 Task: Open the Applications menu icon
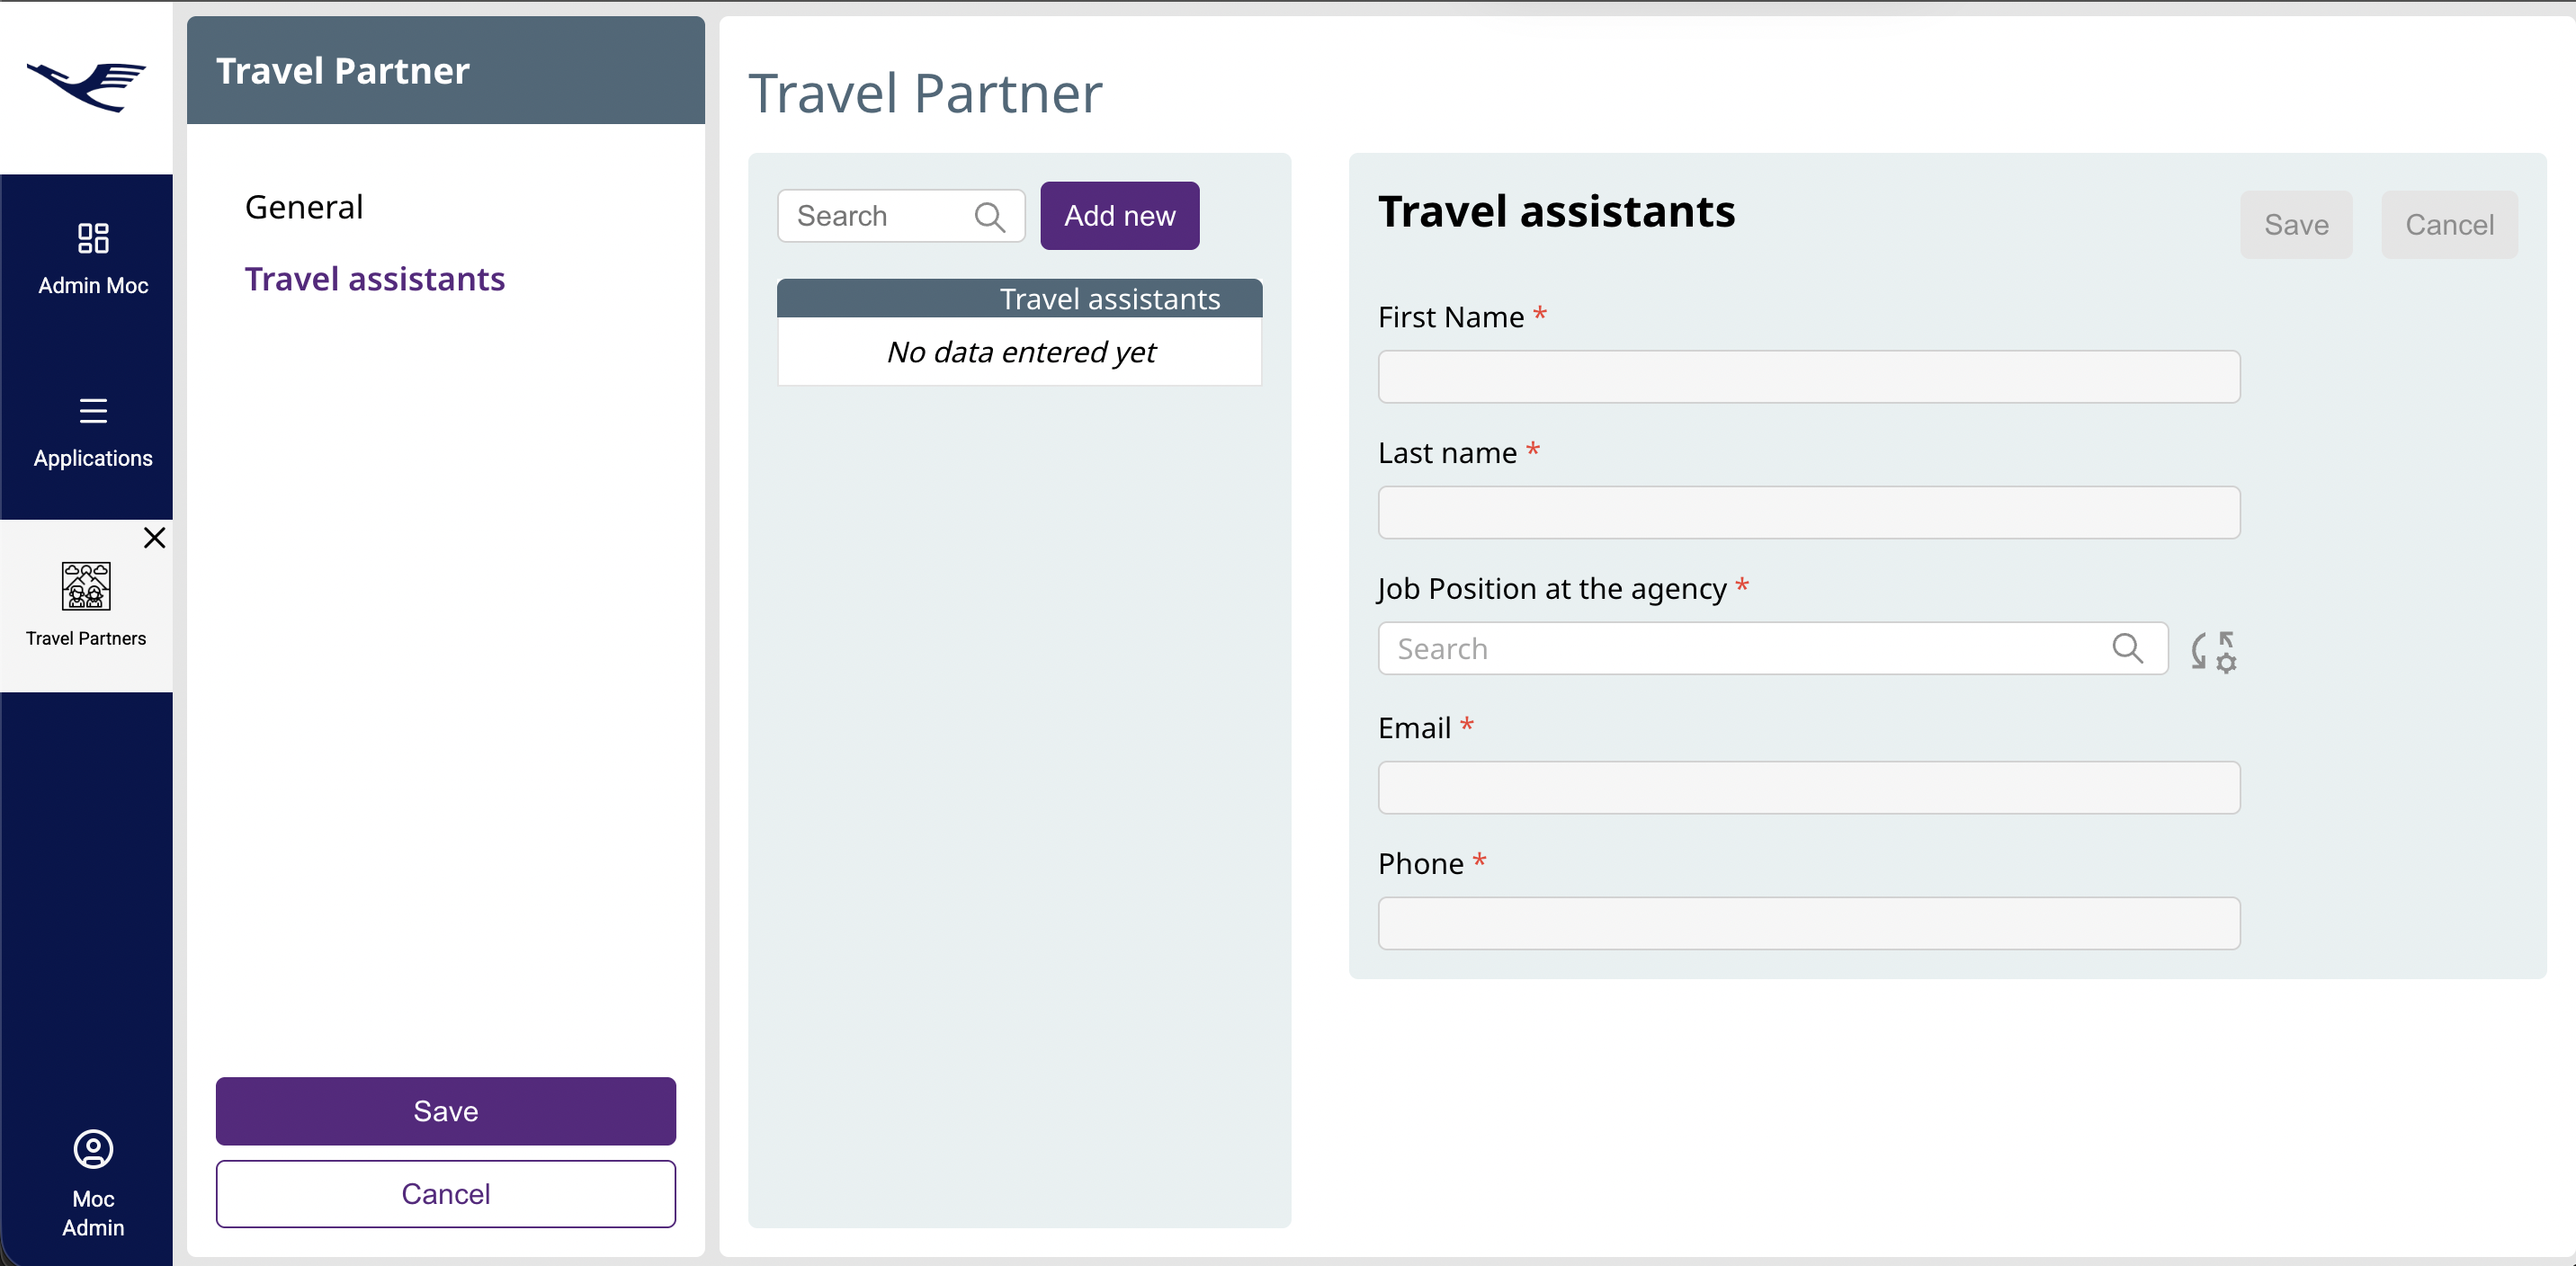93,411
